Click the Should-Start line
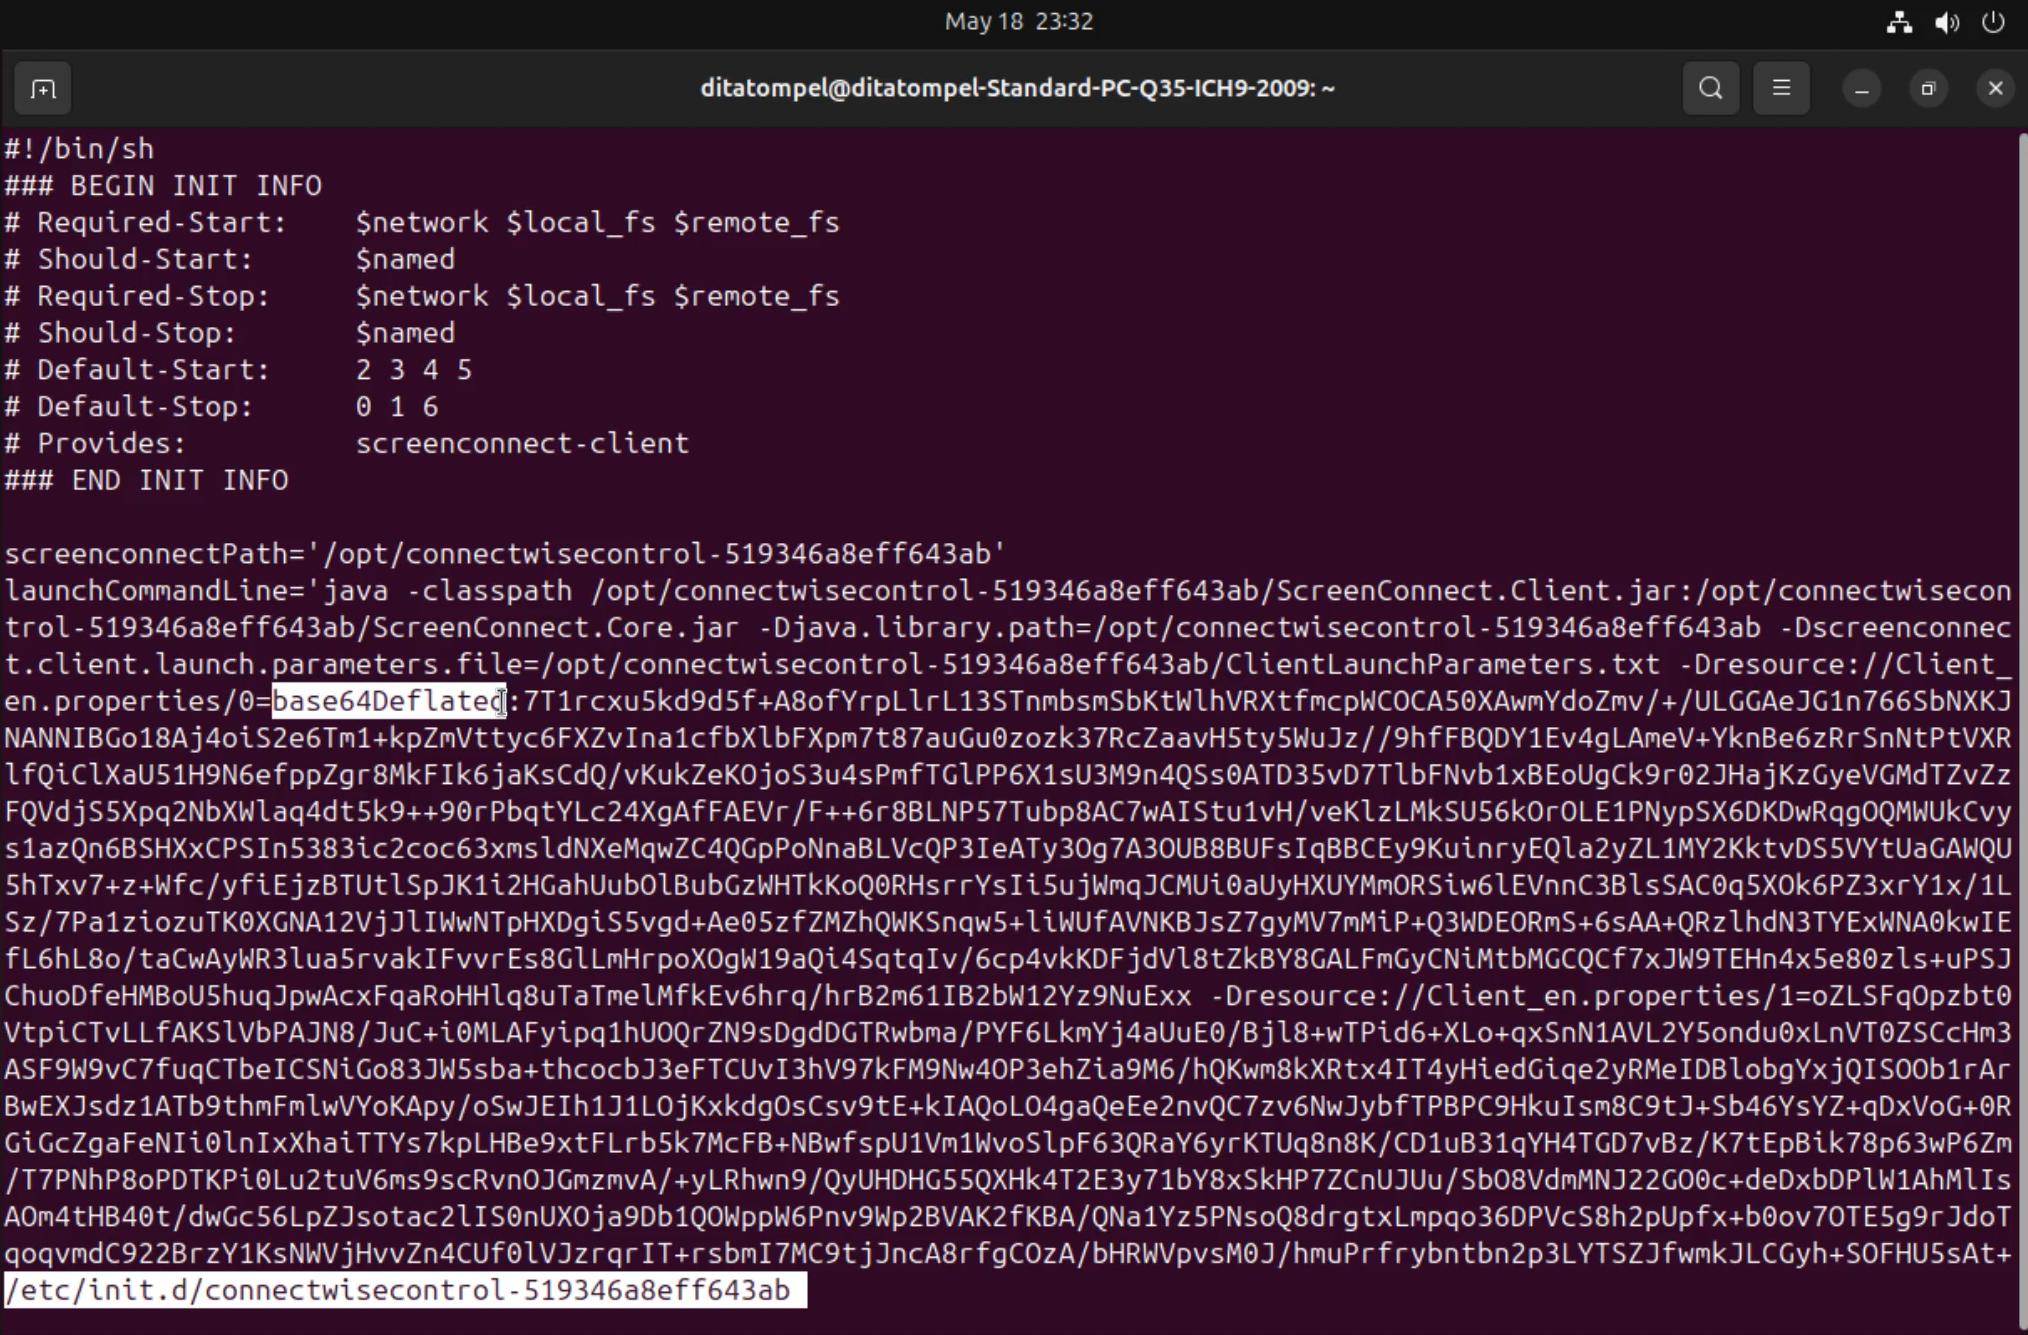This screenshot has height=1335, width=2028. coord(230,260)
